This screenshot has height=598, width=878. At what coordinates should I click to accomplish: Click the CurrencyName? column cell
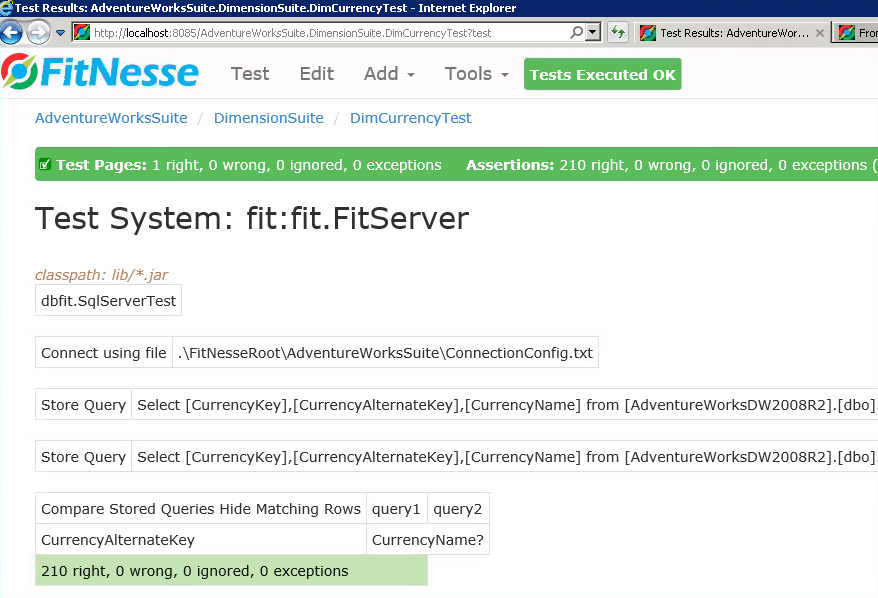point(428,540)
